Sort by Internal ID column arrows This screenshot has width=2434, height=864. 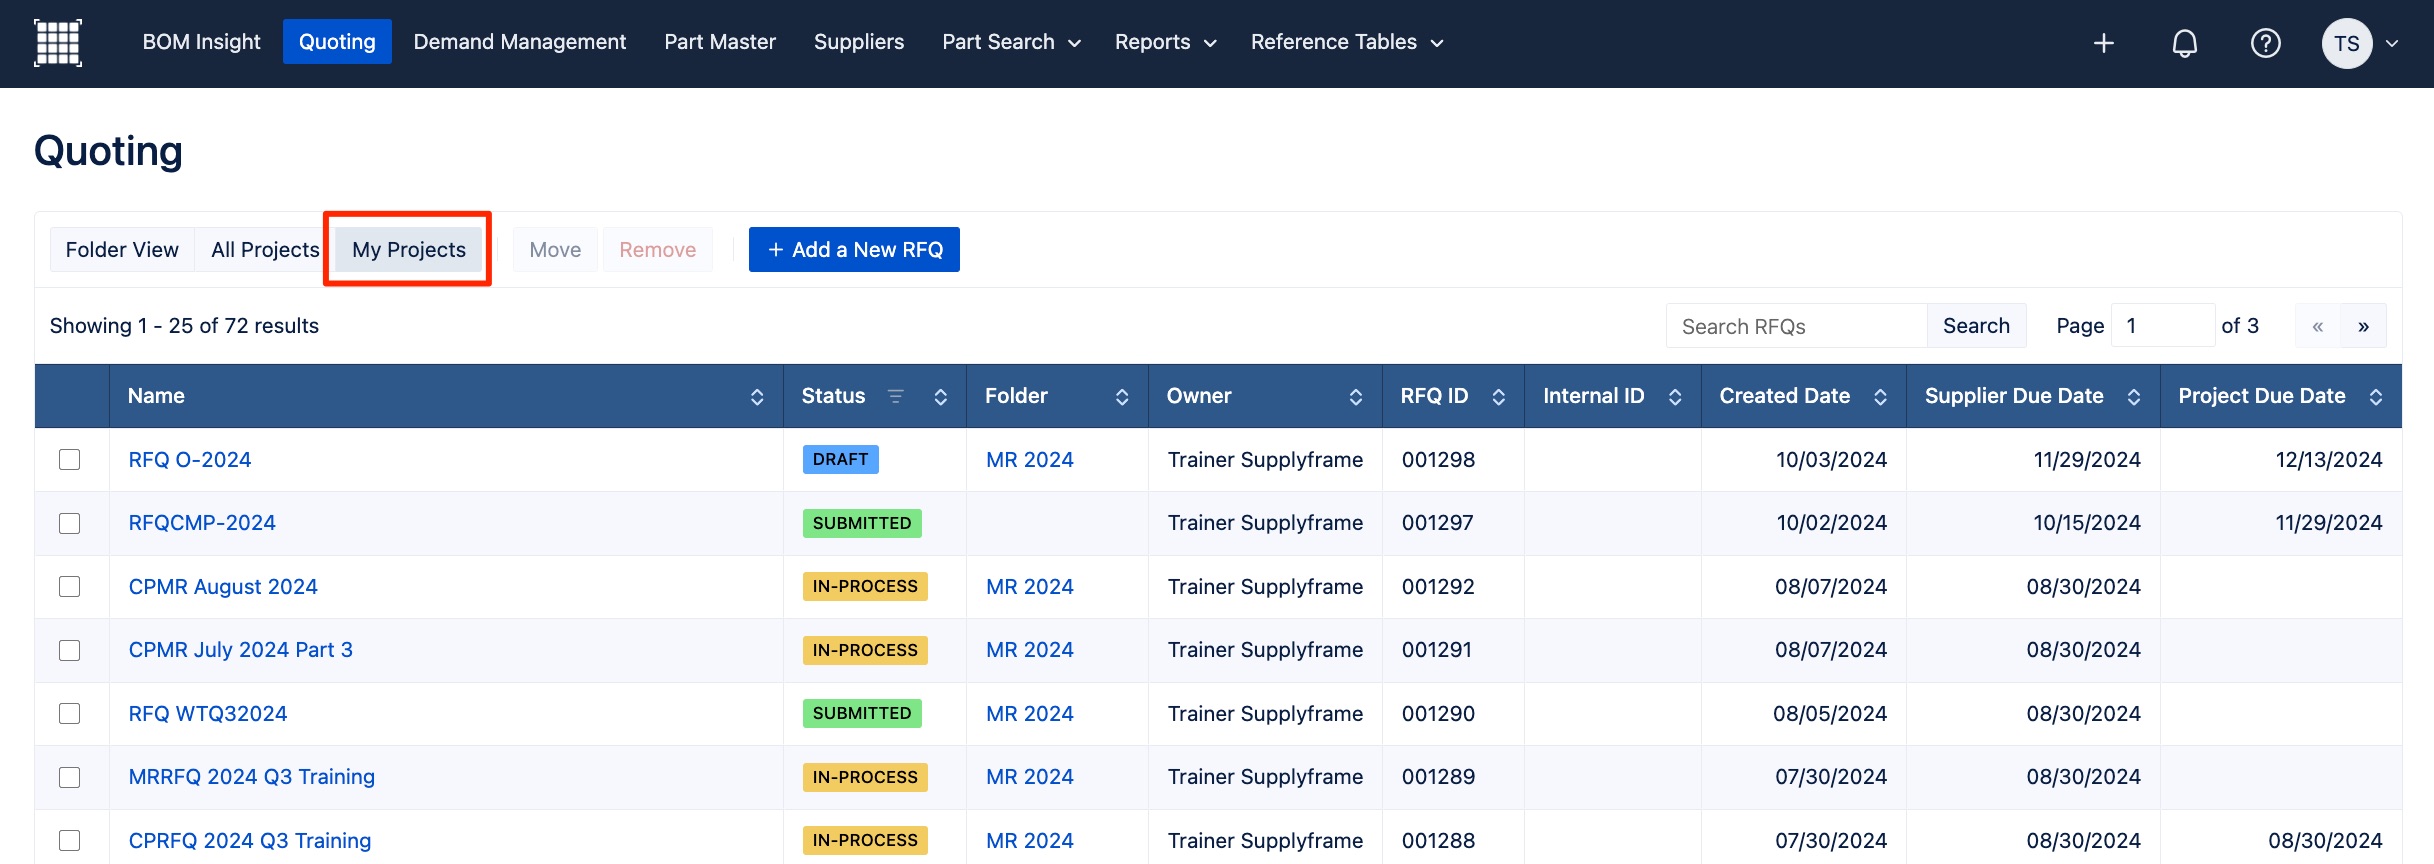pos(1675,397)
